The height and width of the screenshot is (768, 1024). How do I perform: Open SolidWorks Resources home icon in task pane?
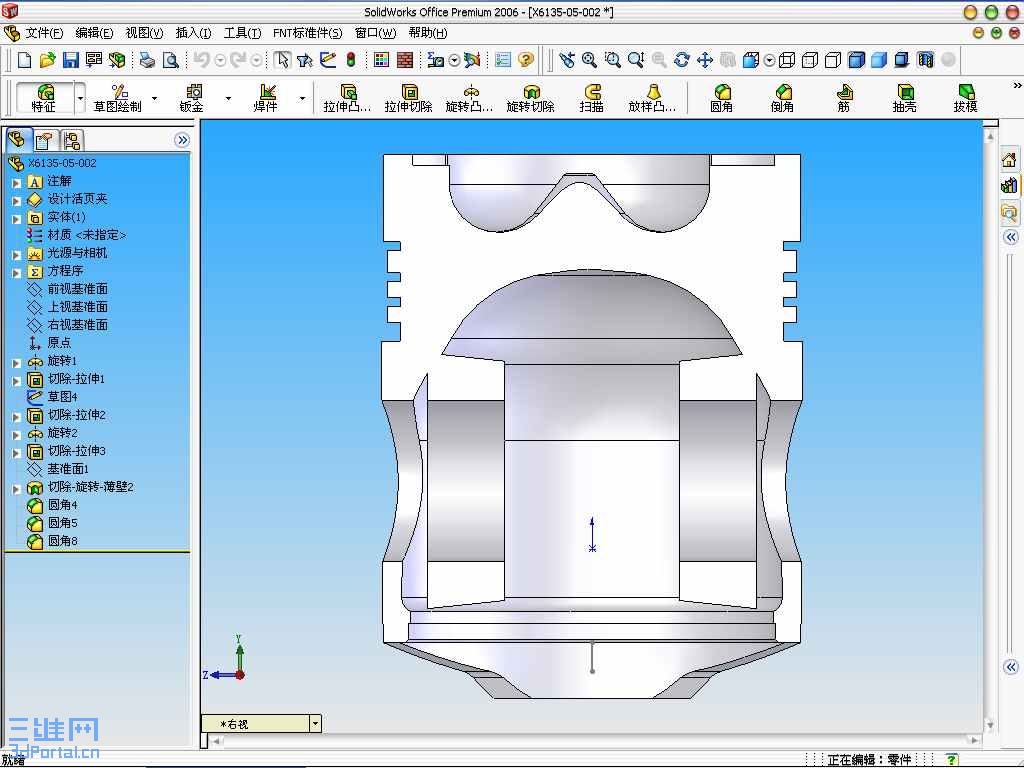[1009, 159]
